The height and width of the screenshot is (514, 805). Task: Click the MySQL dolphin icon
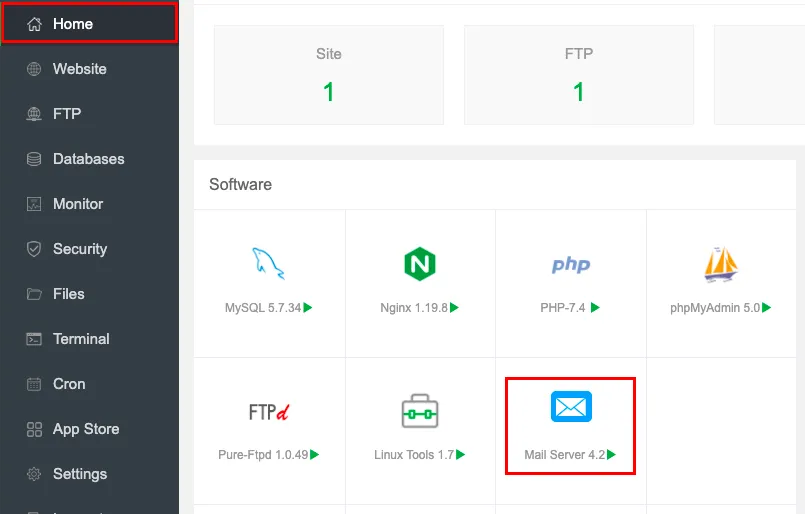[269, 263]
